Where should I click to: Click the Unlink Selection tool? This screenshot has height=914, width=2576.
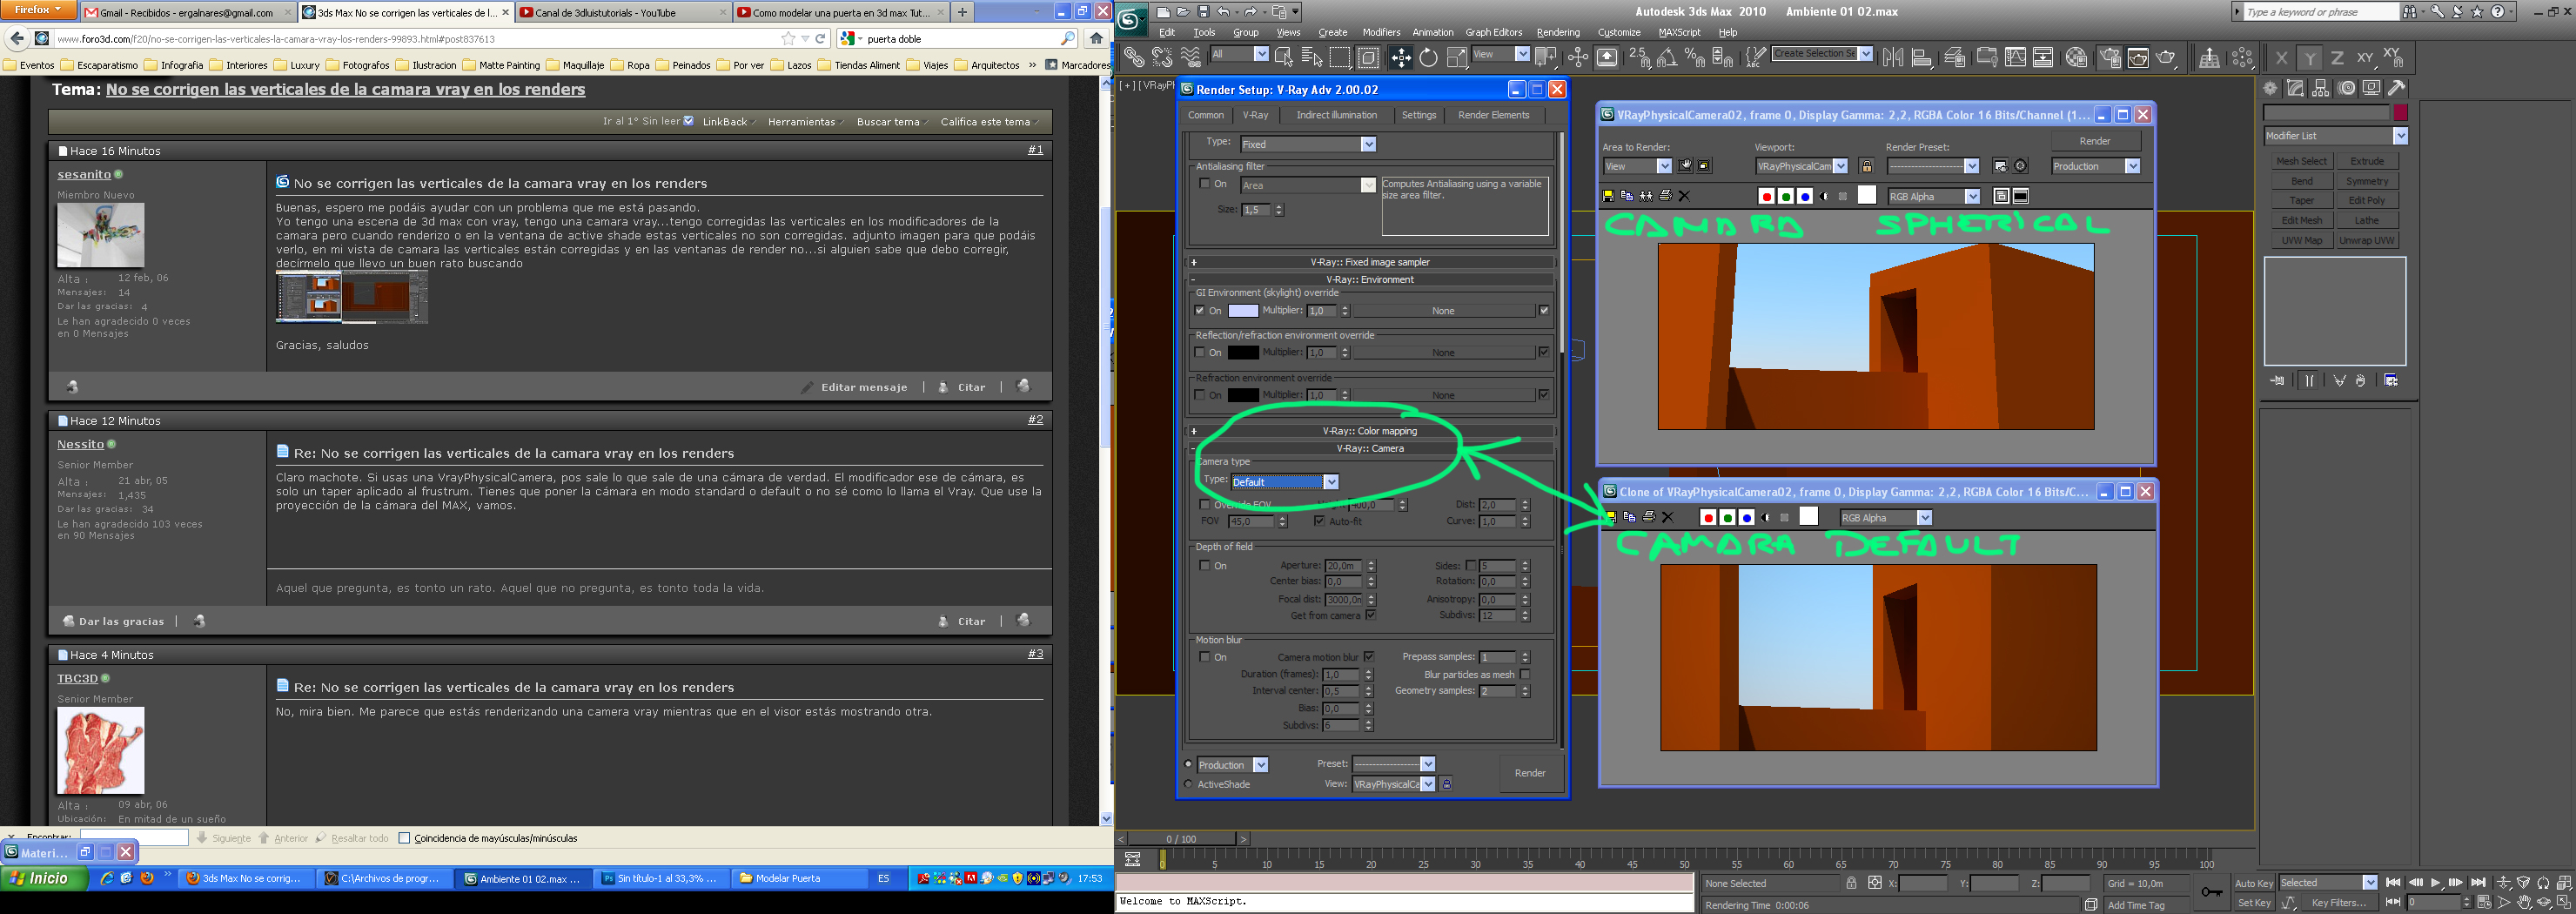[1162, 58]
